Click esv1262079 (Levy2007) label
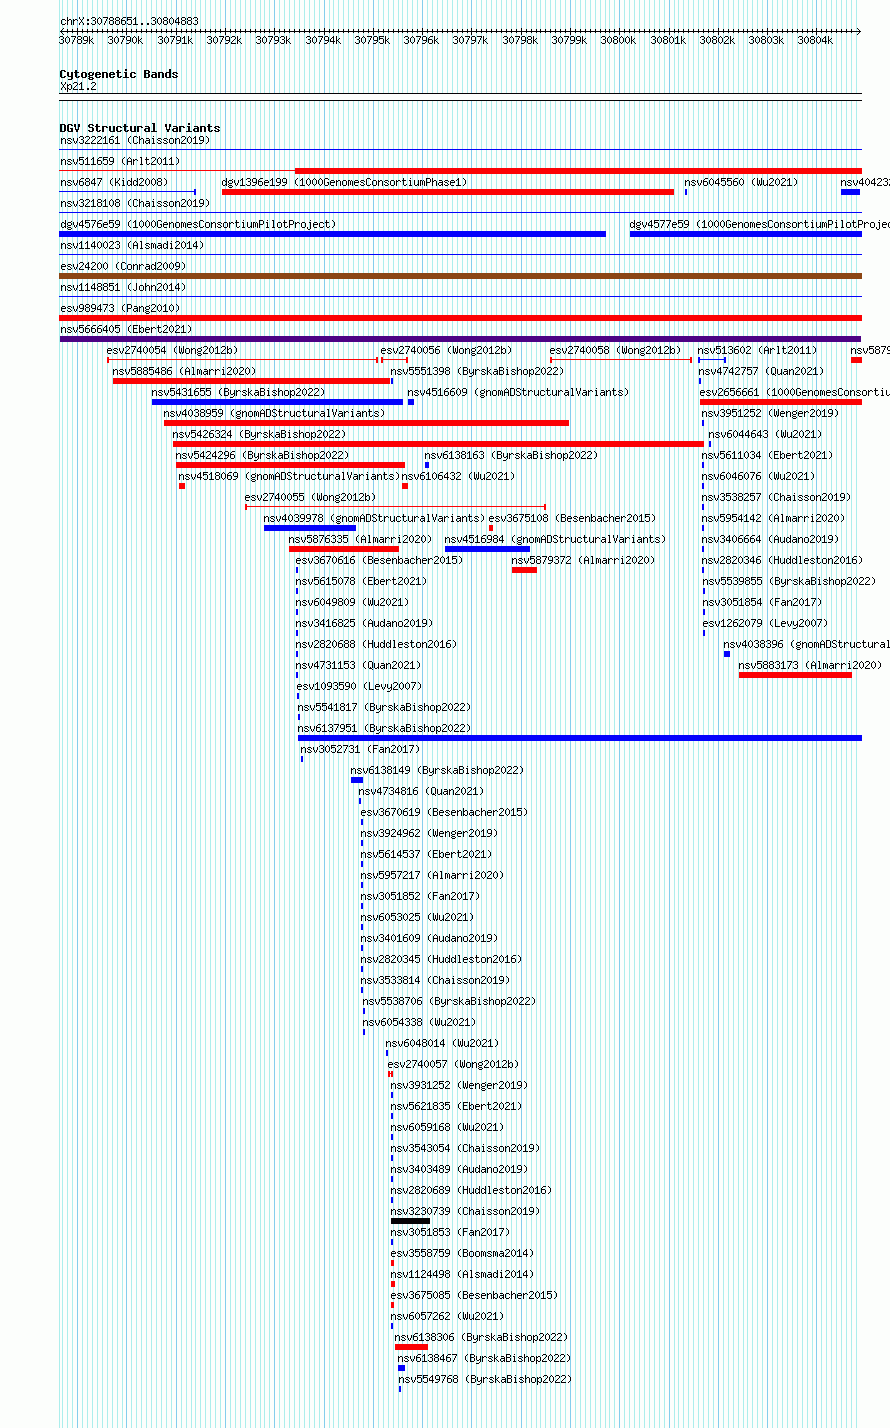 coord(765,624)
